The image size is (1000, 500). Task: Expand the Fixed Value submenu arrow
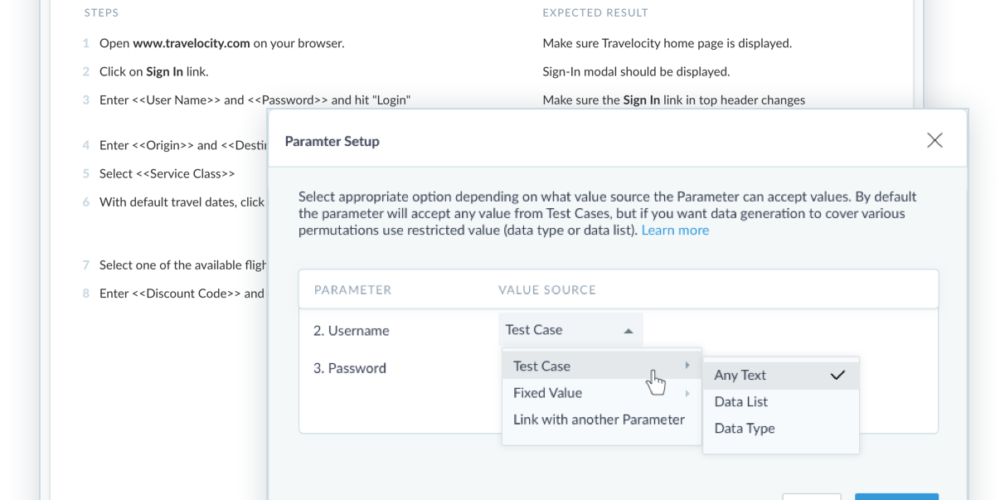(x=687, y=393)
